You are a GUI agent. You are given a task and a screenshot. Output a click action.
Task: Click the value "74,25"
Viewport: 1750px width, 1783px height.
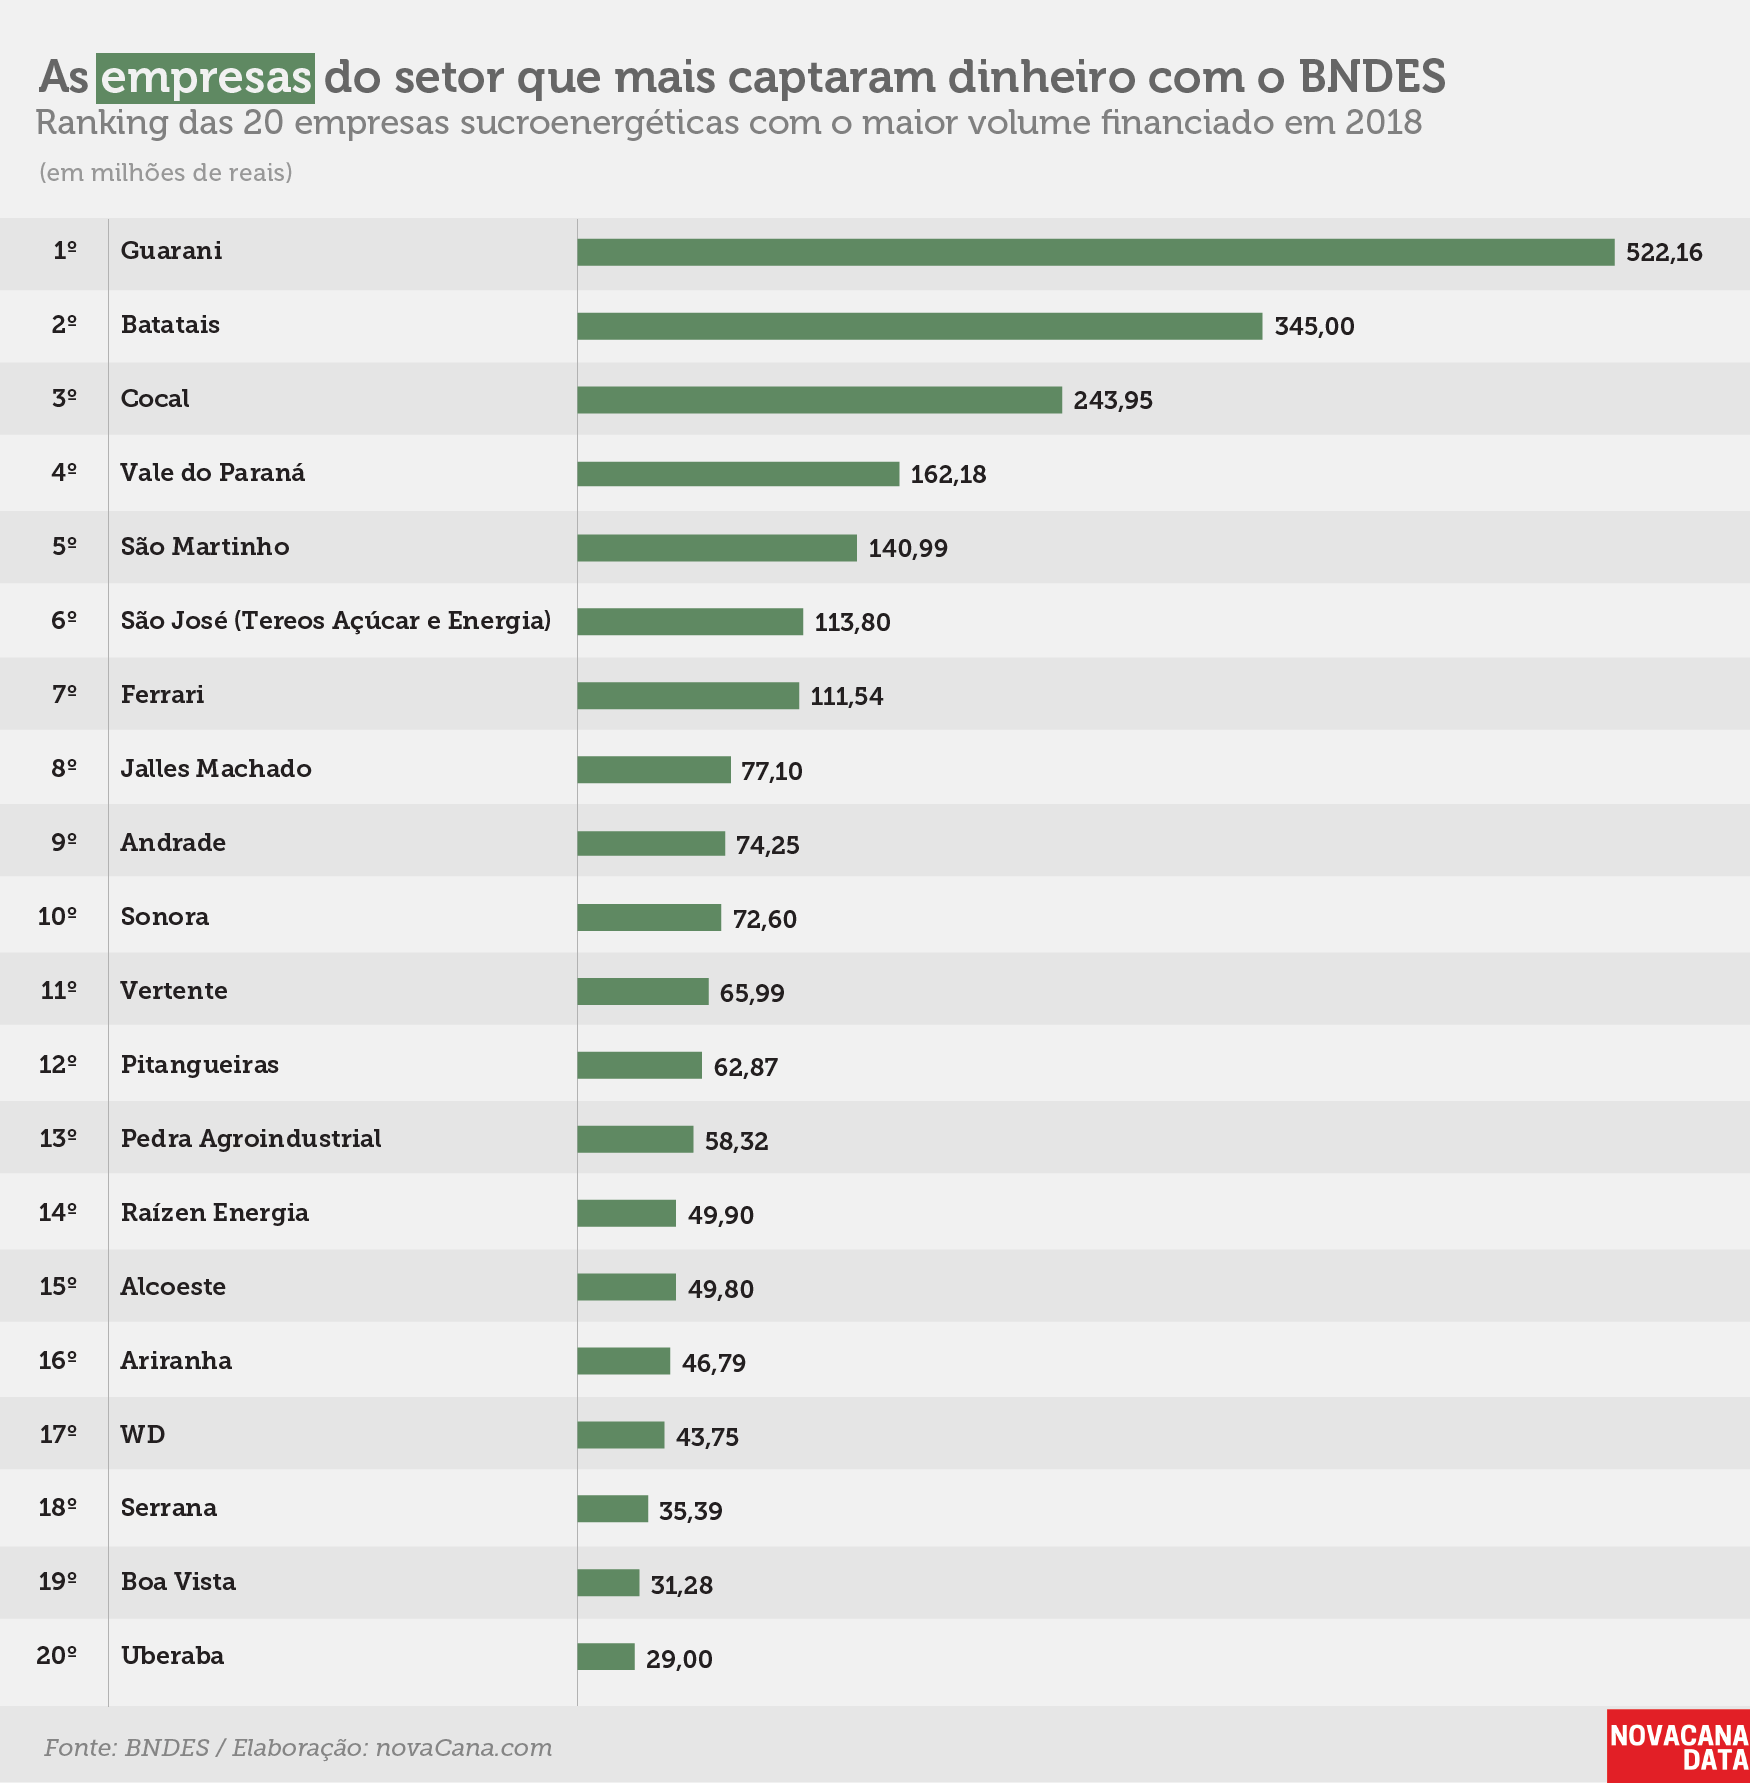[768, 845]
